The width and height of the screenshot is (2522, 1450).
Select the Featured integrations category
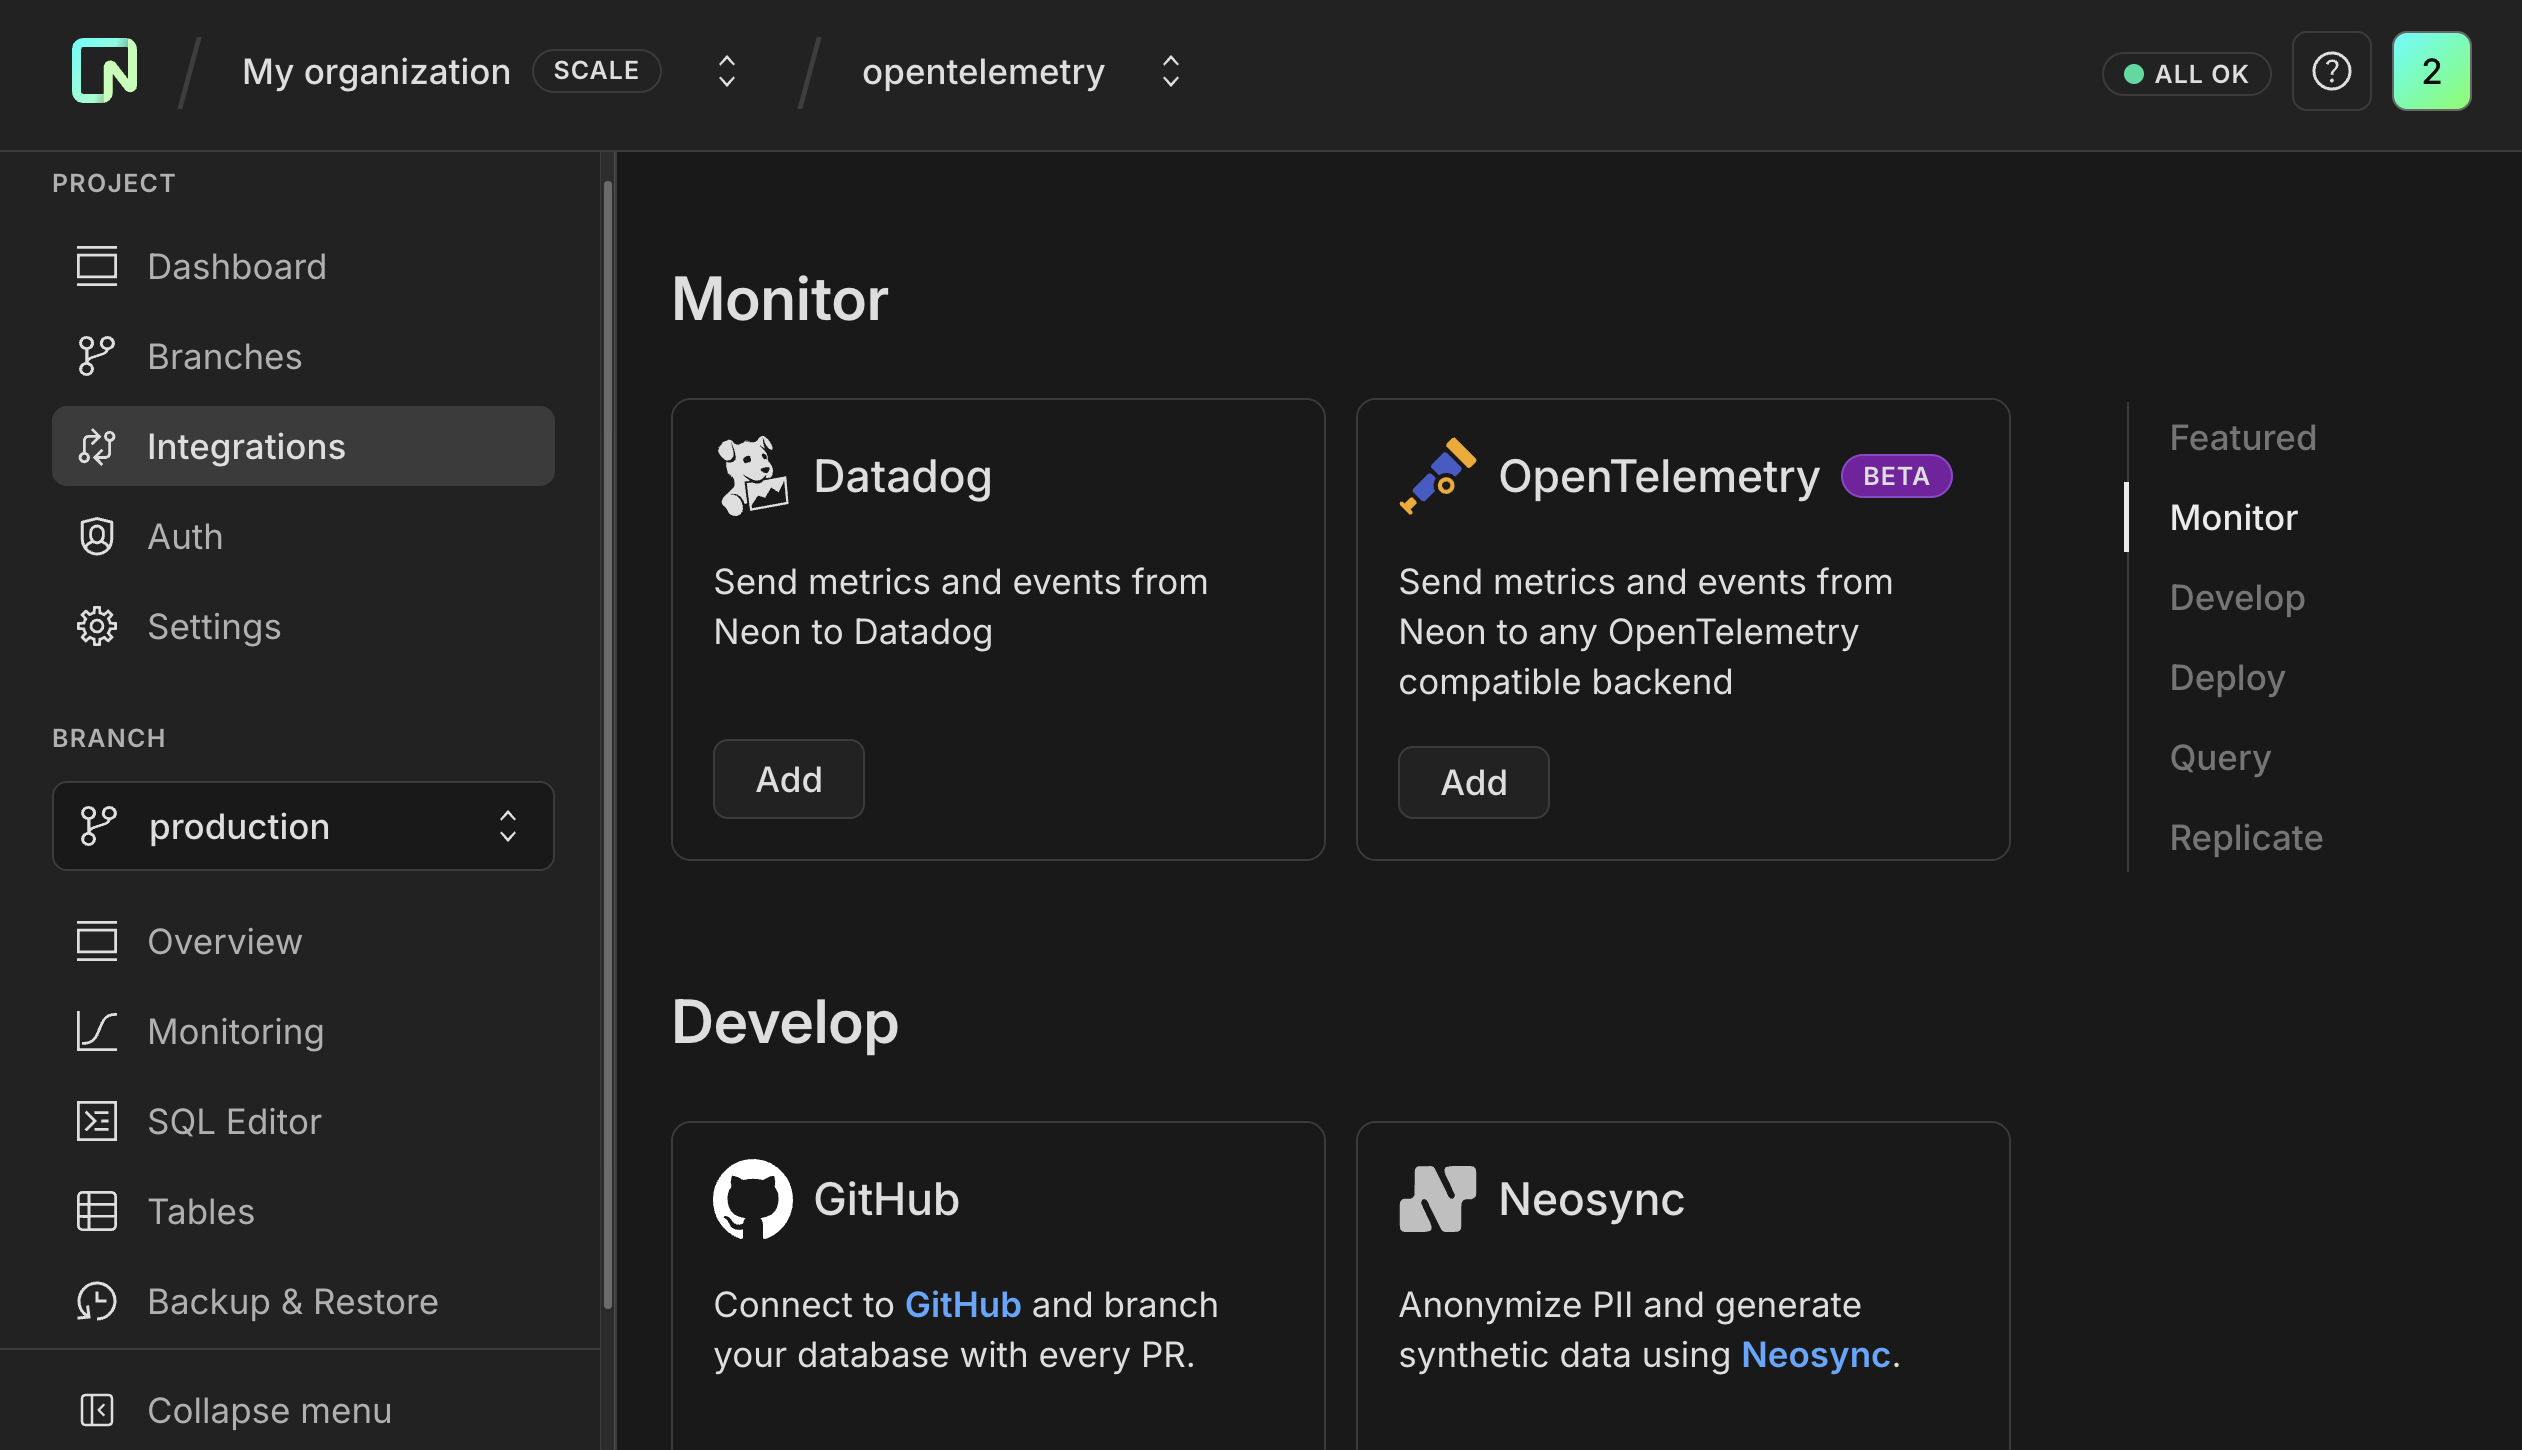click(2244, 437)
